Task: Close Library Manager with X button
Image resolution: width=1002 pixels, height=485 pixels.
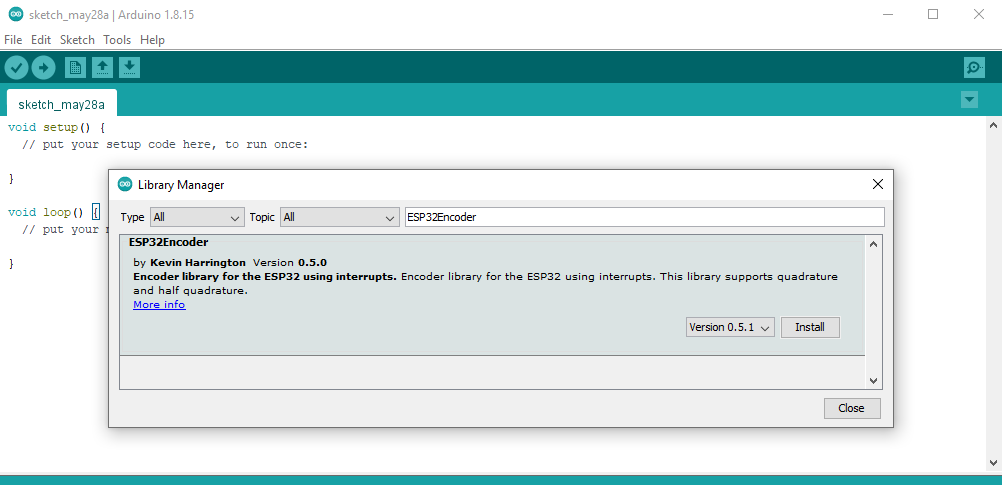Action: 878,185
